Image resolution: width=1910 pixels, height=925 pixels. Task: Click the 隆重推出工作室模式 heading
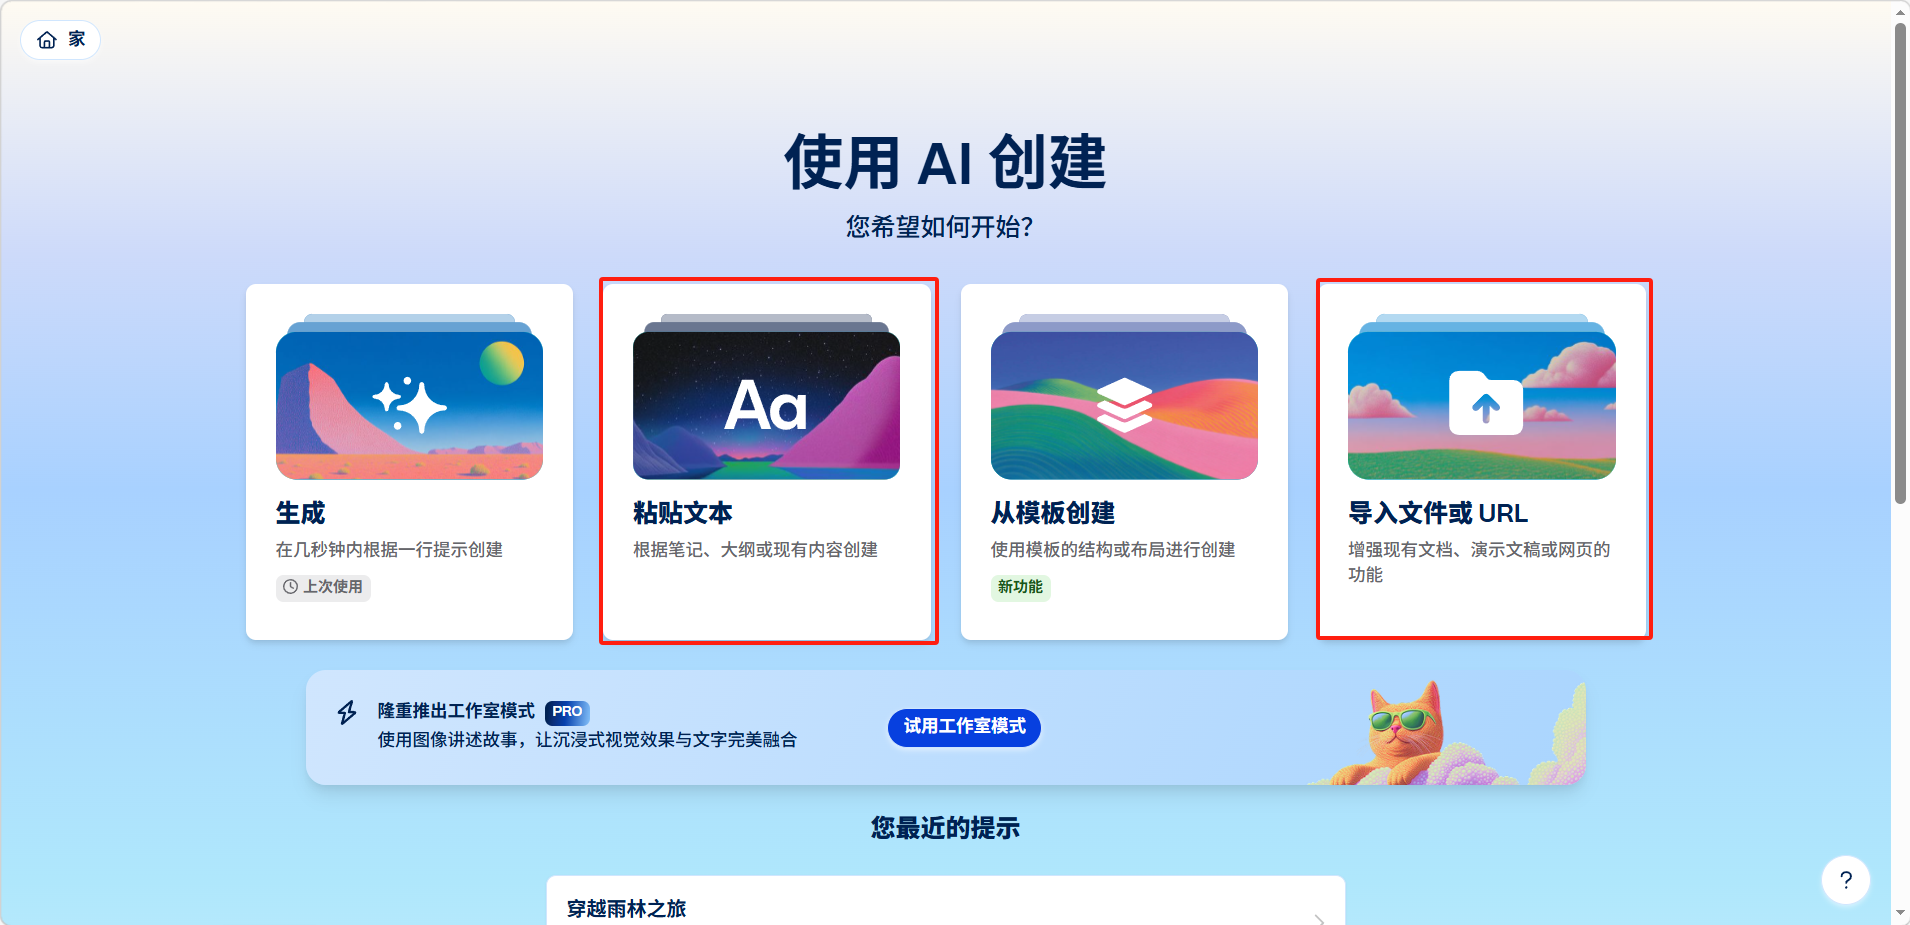click(x=456, y=711)
